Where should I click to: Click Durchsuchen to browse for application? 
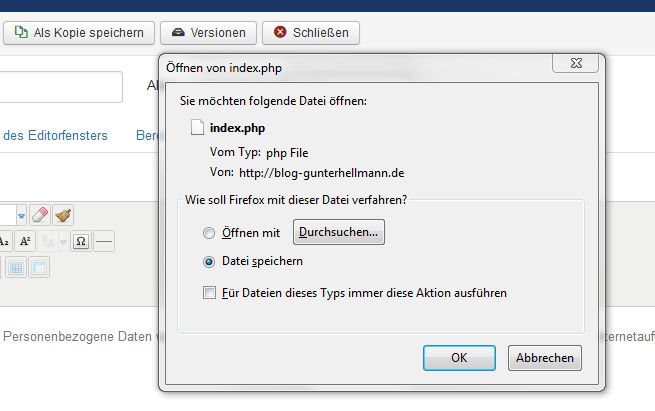click(x=338, y=232)
